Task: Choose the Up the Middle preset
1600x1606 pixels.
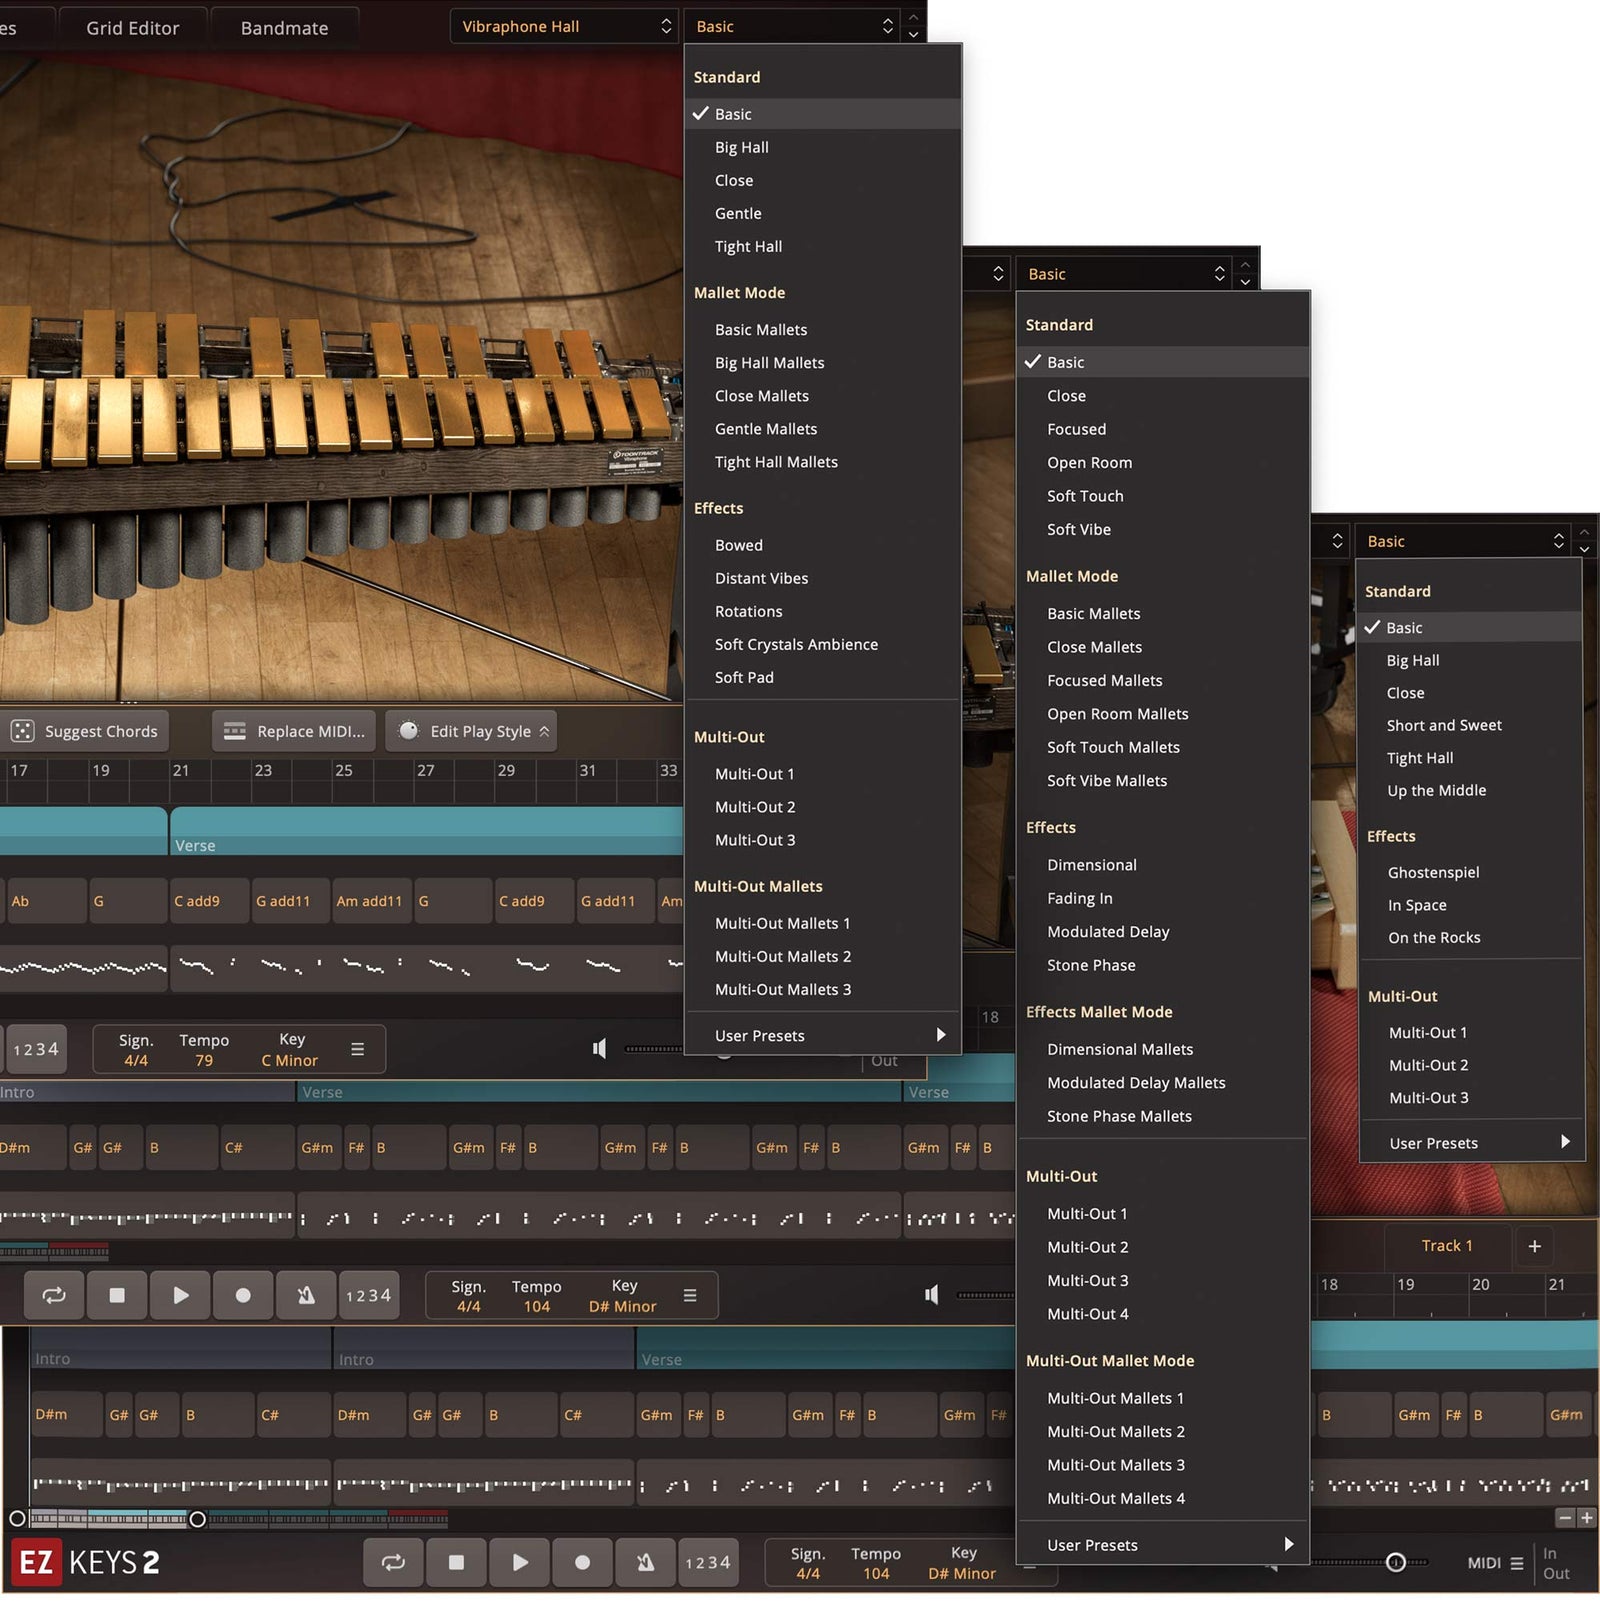Action: coord(1436,790)
